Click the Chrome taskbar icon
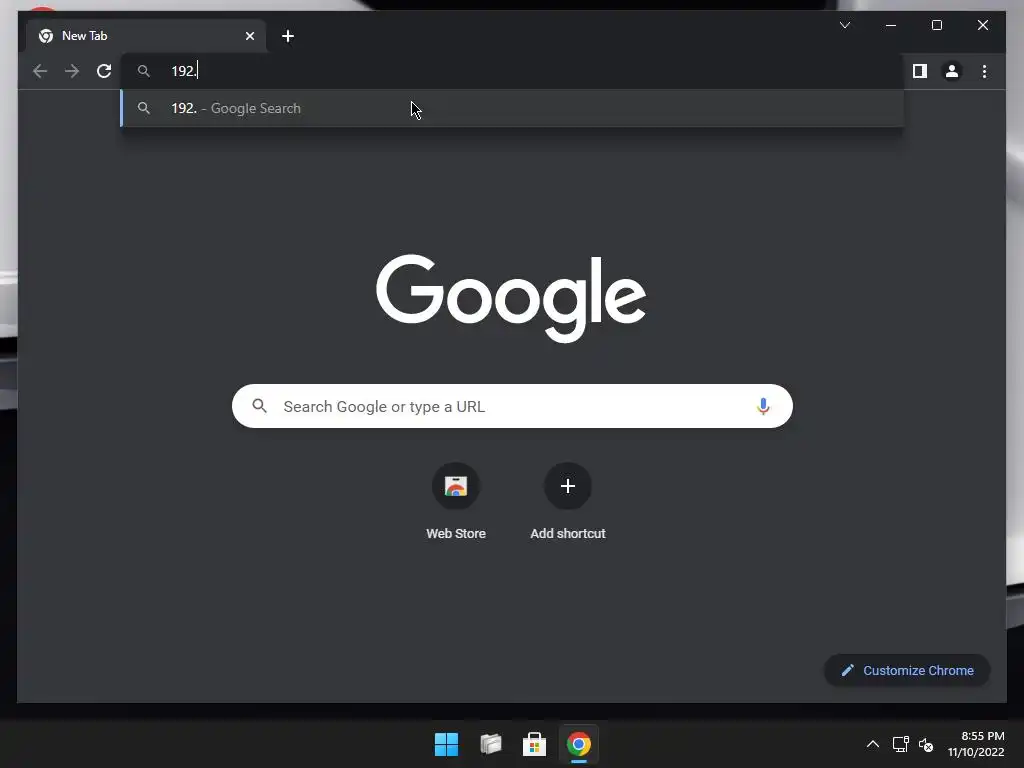The width and height of the screenshot is (1024, 768). coord(579,744)
